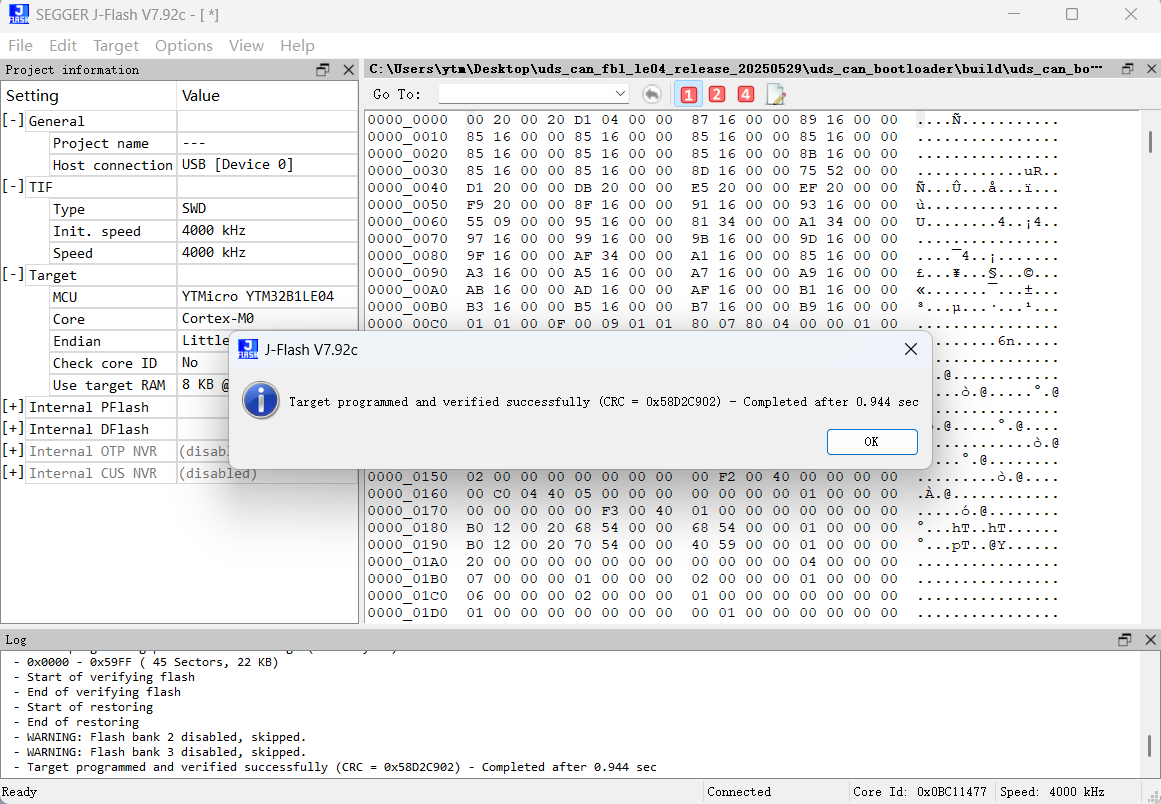Undock the Log panel

tap(1125, 639)
